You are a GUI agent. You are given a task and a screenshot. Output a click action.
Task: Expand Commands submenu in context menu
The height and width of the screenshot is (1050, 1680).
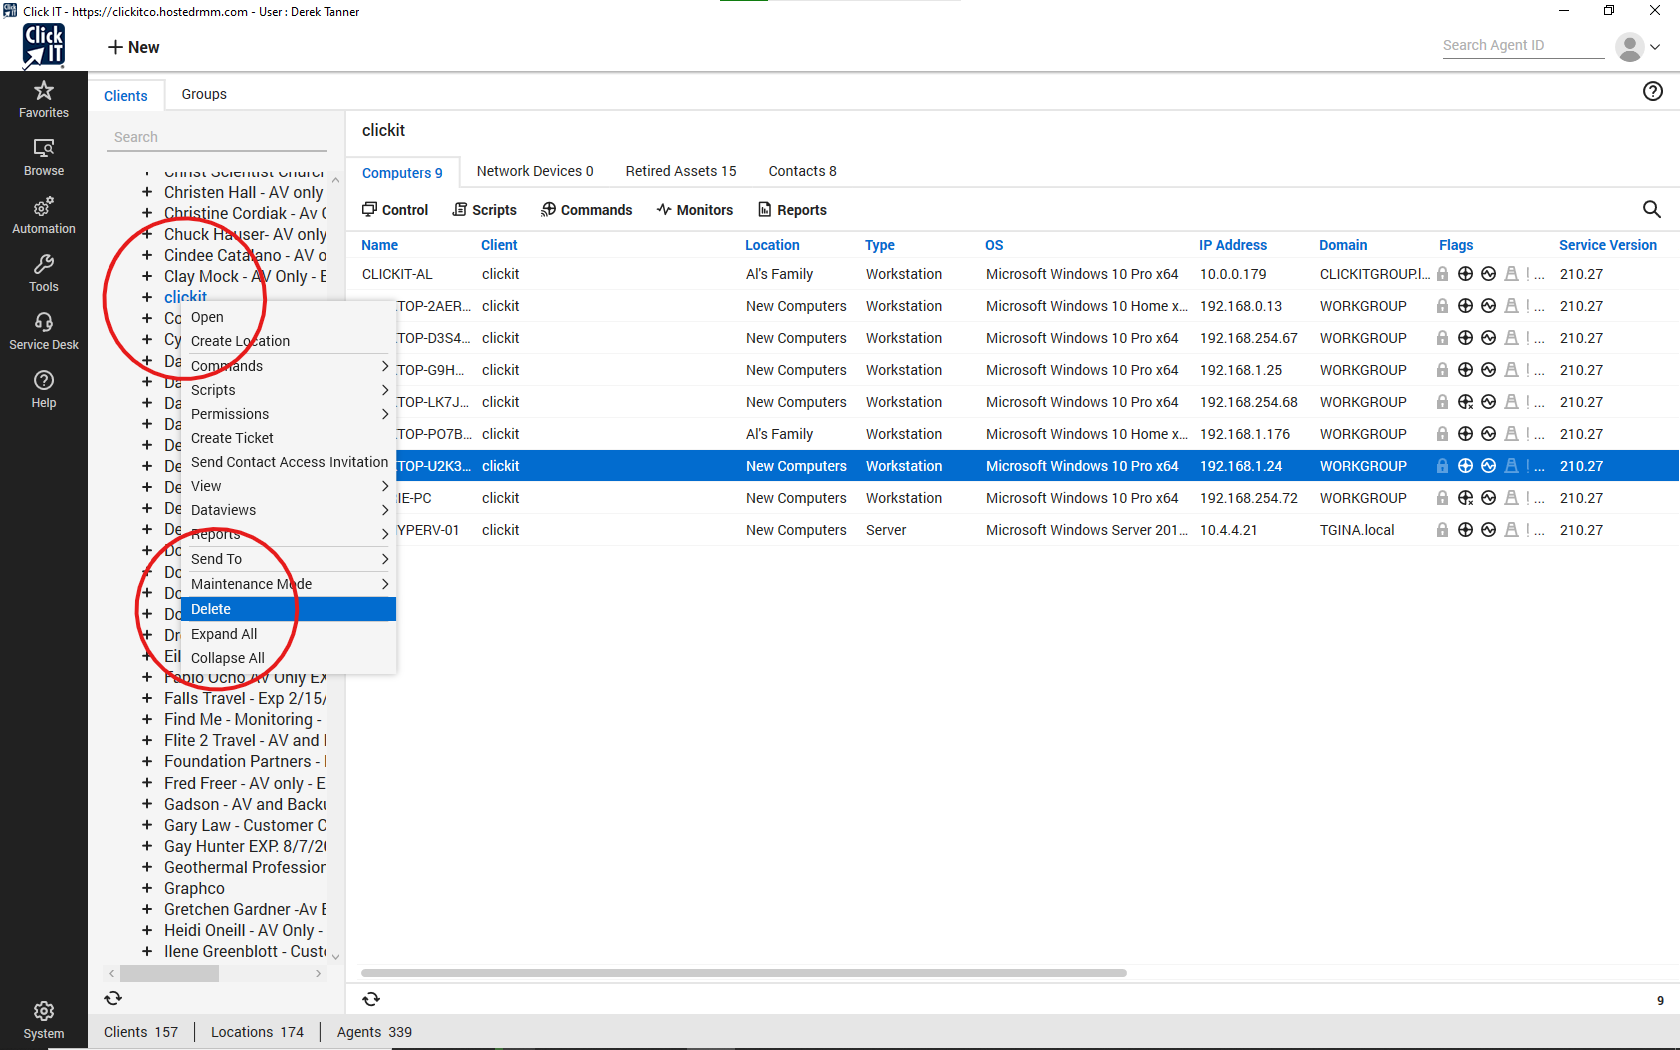pyautogui.click(x=288, y=366)
